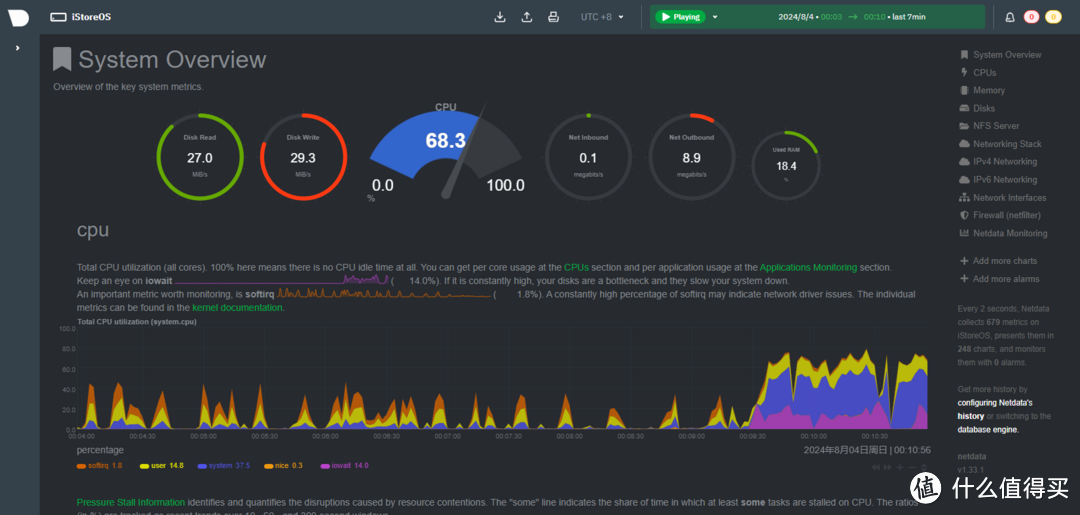This screenshot has height=515, width=1080.
Task: Toggle softirq dimension in chart legend
Action: tap(99, 465)
